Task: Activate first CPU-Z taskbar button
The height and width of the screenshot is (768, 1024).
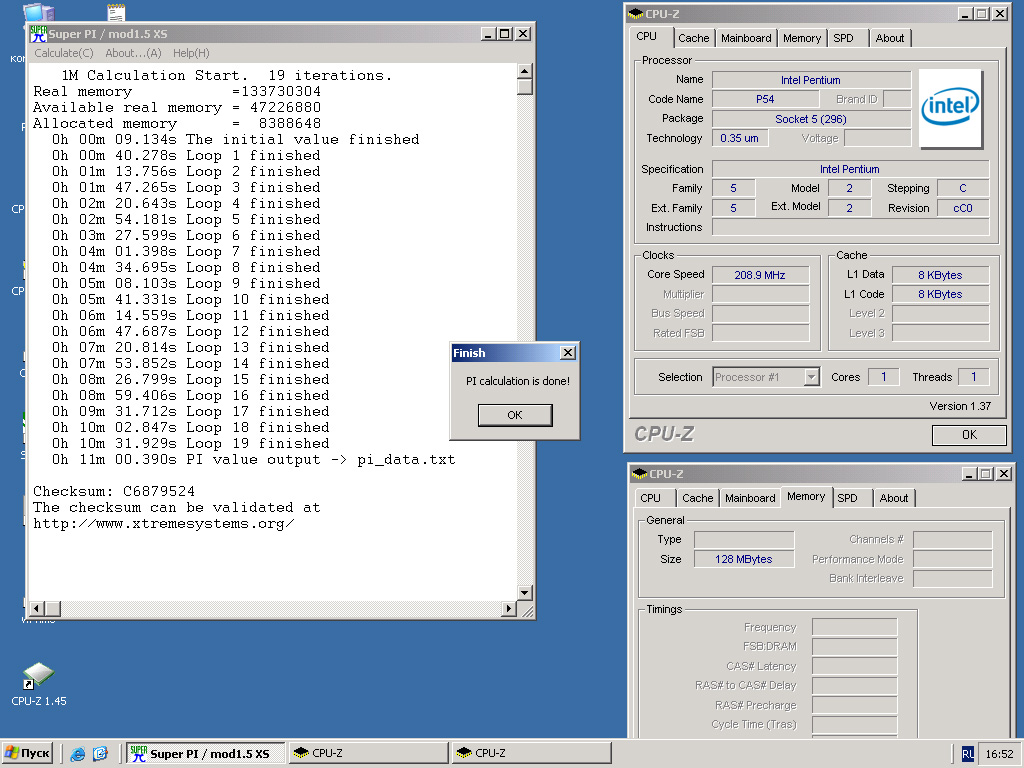Action: click(368, 754)
